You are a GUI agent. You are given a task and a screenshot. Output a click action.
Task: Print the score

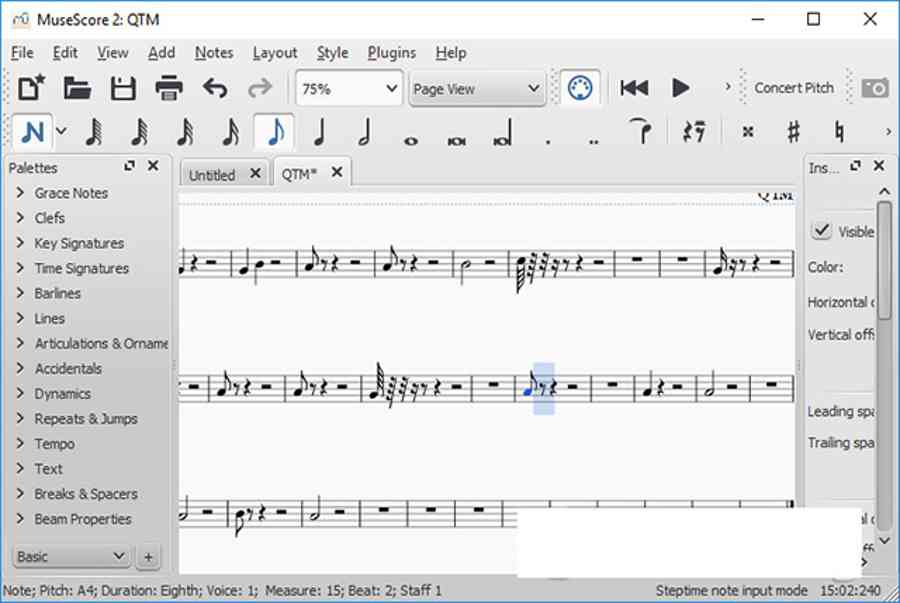click(169, 88)
